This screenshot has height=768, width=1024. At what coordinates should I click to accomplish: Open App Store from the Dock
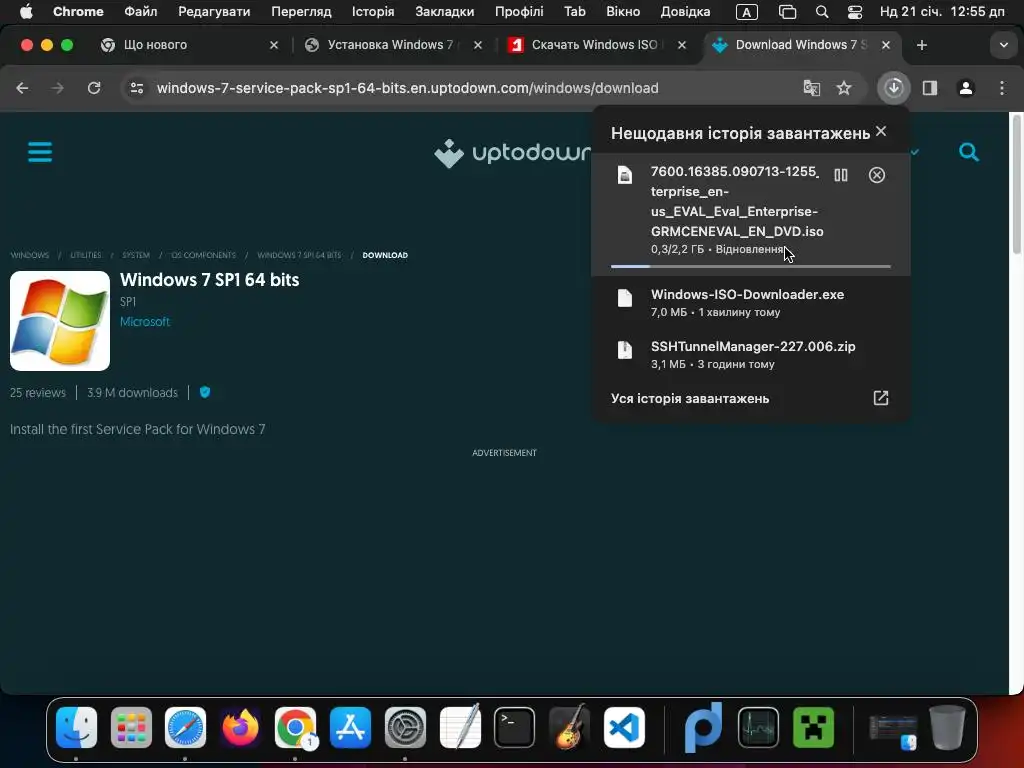pyautogui.click(x=350, y=727)
